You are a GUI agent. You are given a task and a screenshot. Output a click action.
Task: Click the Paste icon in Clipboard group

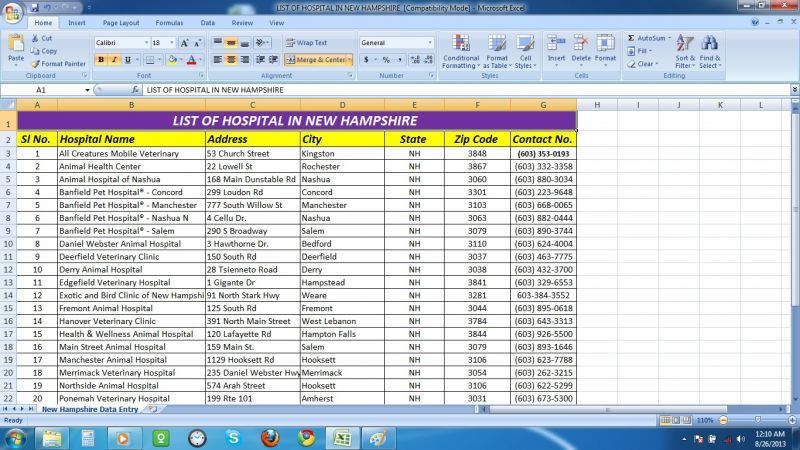tap(16, 46)
